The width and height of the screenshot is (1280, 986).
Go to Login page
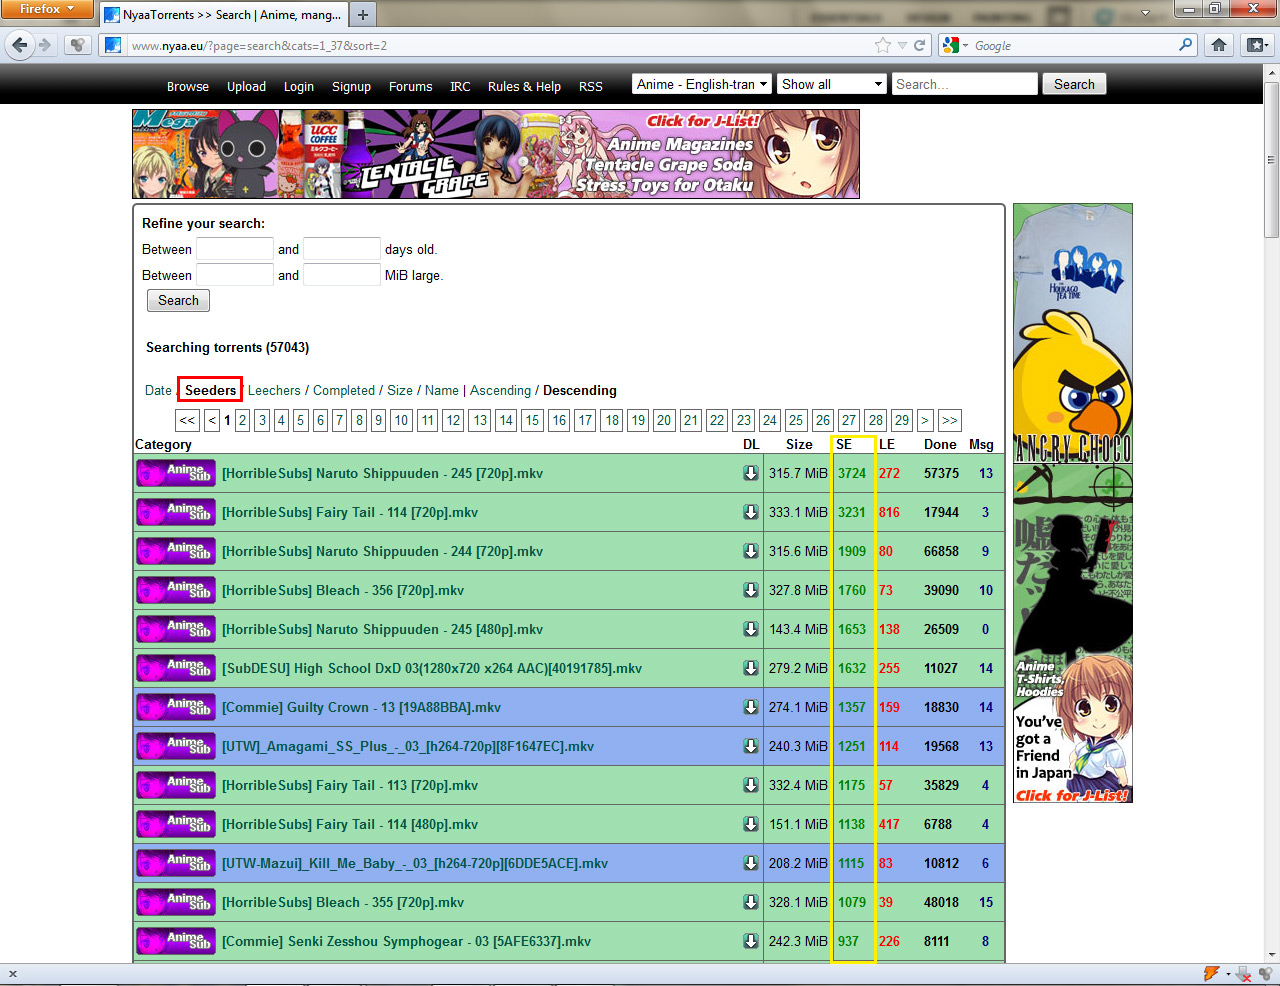(x=299, y=87)
